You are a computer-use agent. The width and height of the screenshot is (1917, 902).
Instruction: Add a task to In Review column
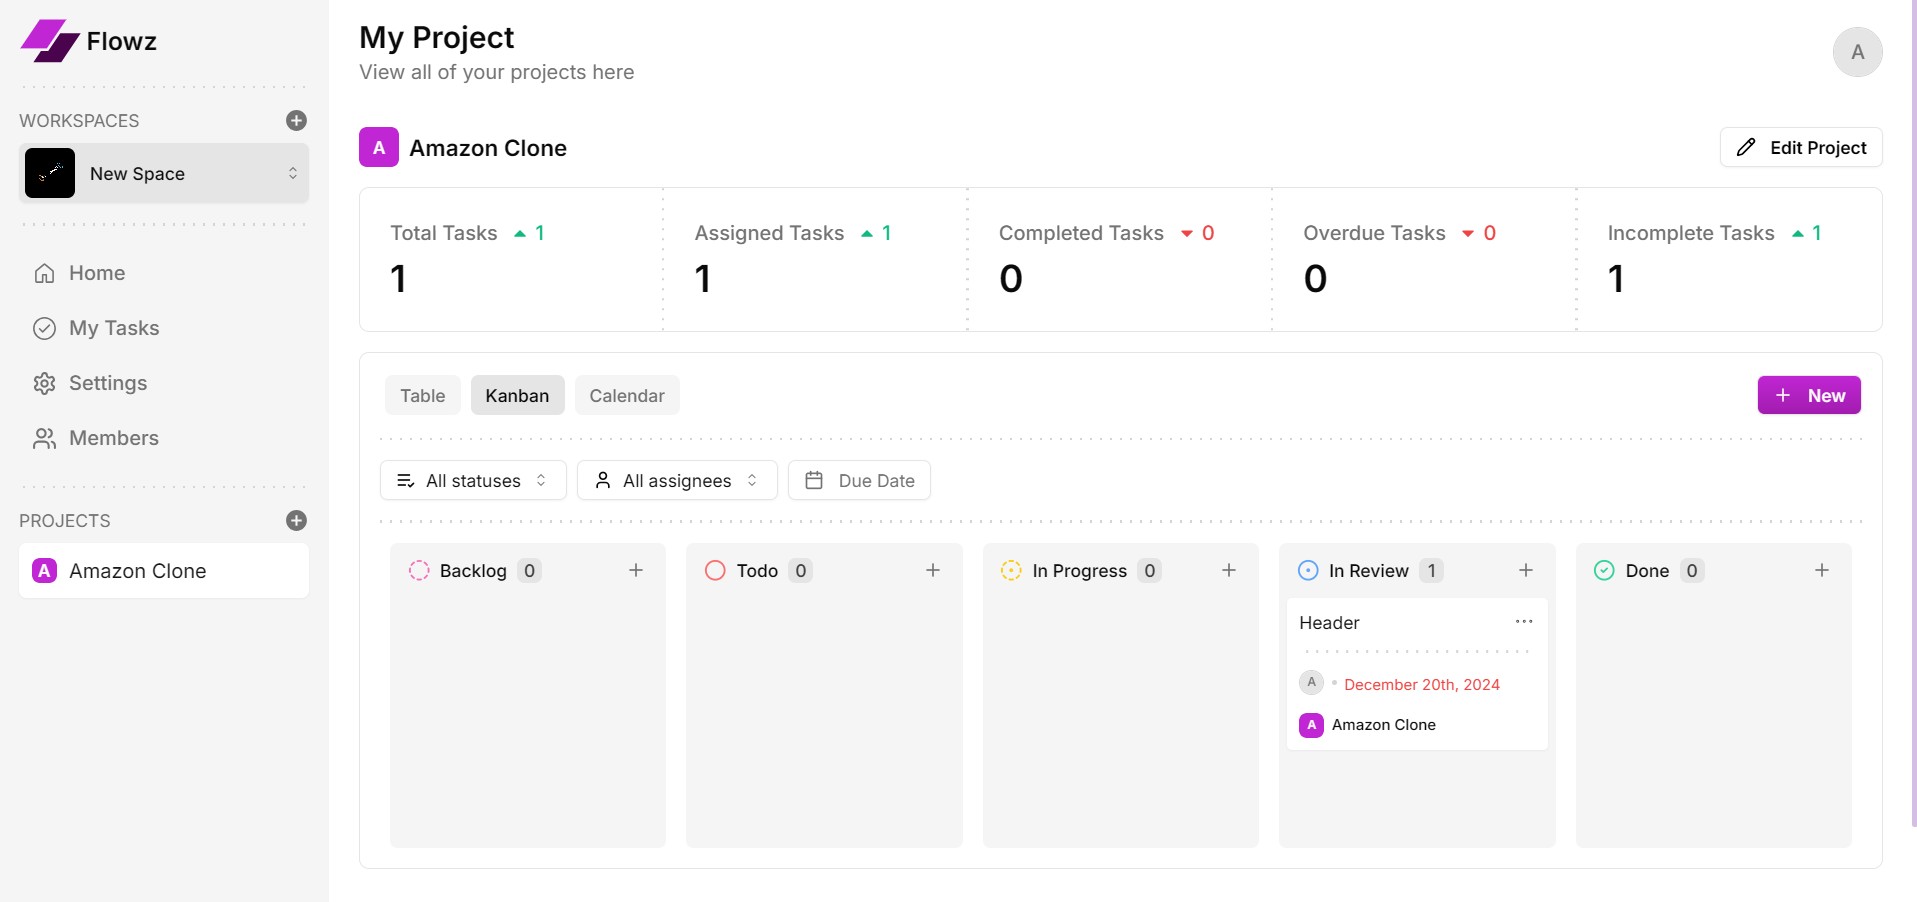click(1525, 570)
